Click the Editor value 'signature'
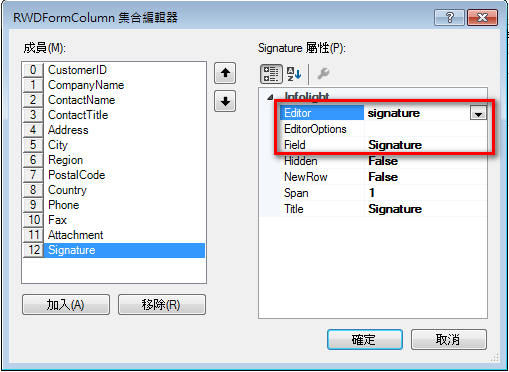Screen dimensions: 509x372 click(394, 113)
